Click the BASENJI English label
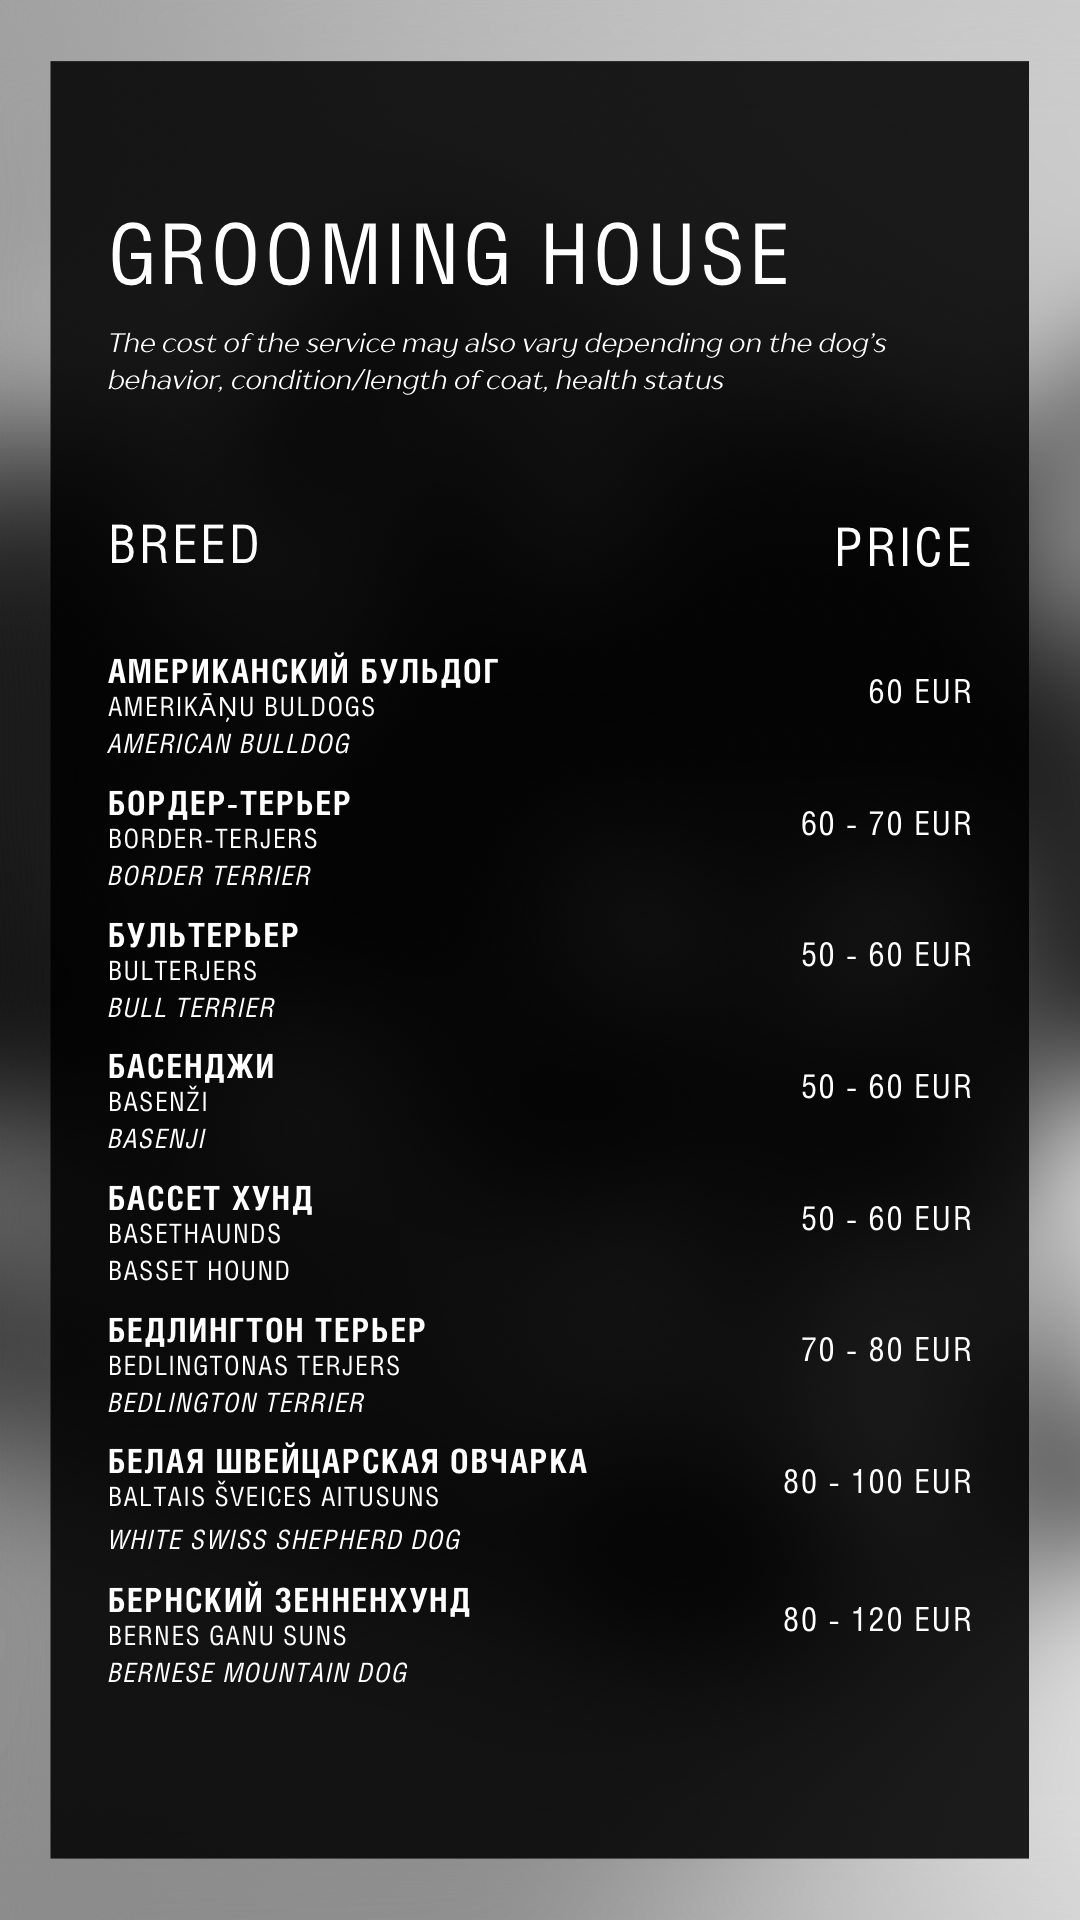The height and width of the screenshot is (1920, 1080). click(x=157, y=1139)
